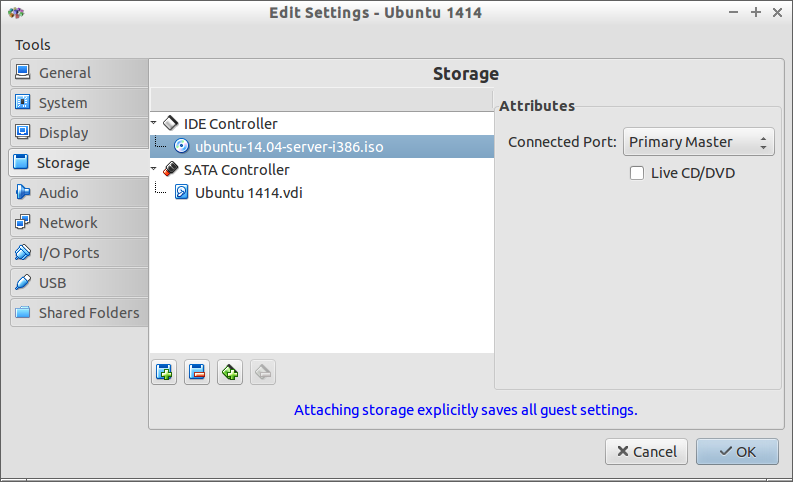Click the Cancel button
Image resolution: width=793 pixels, height=482 pixels.
point(646,452)
